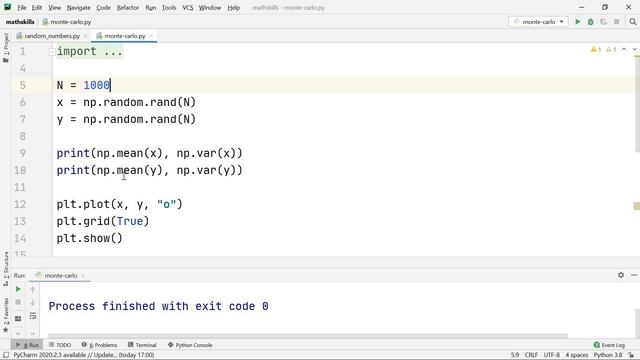
Task: Click the lock read-only toggle in status bar
Action: point(631,355)
